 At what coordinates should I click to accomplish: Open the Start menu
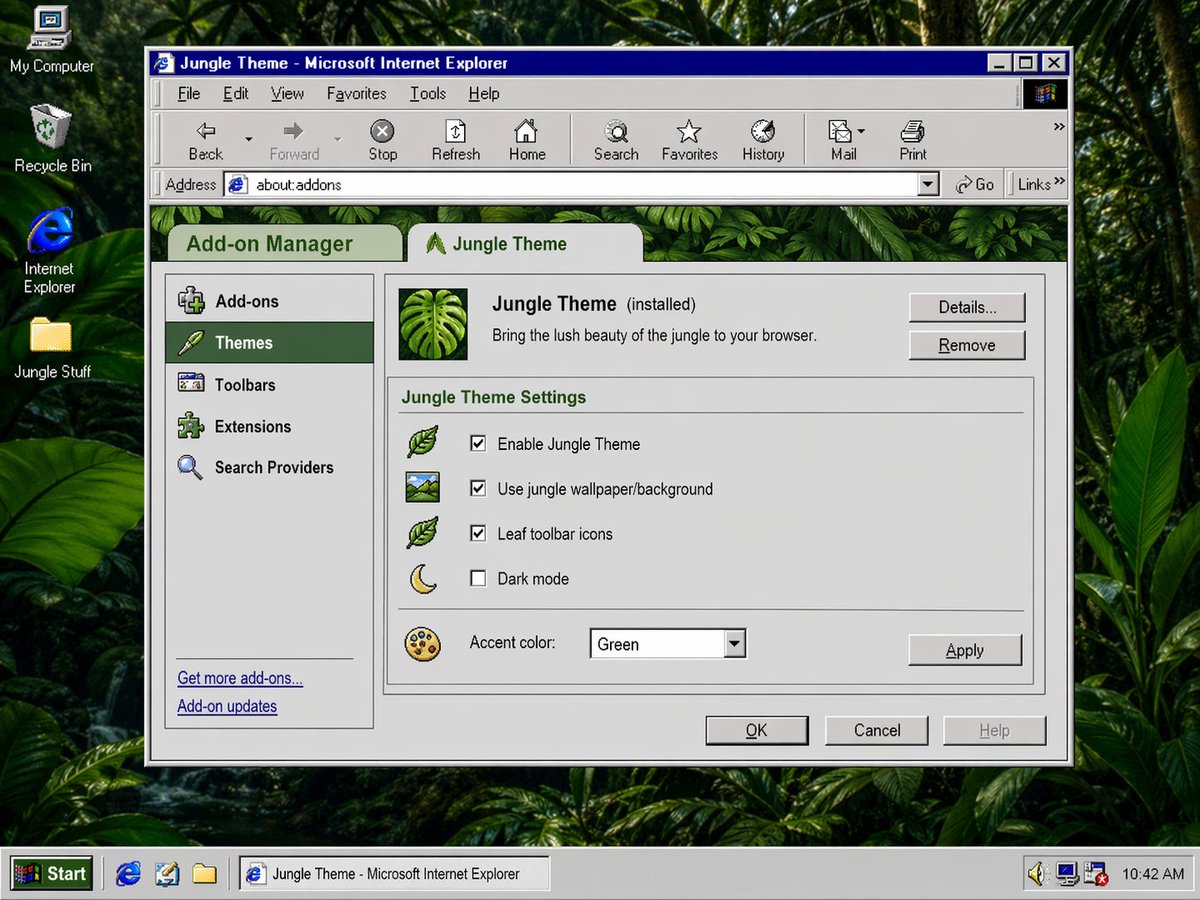point(52,873)
